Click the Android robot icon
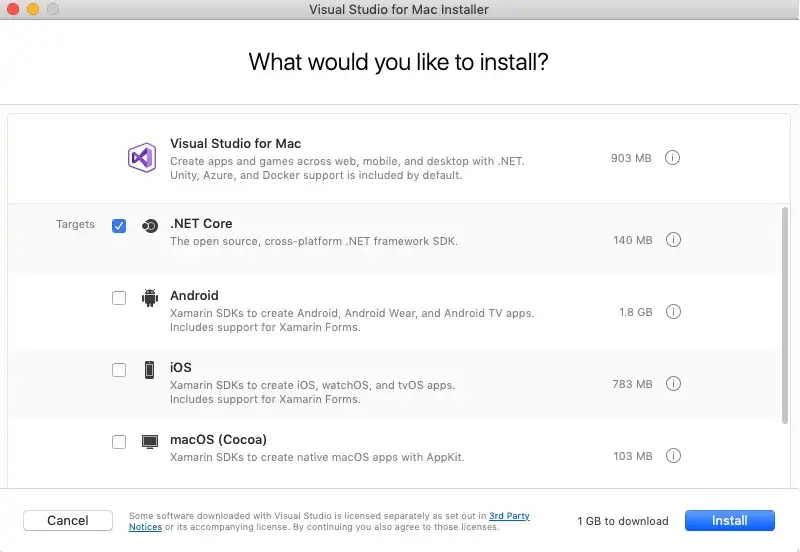800x552 pixels. tap(150, 297)
